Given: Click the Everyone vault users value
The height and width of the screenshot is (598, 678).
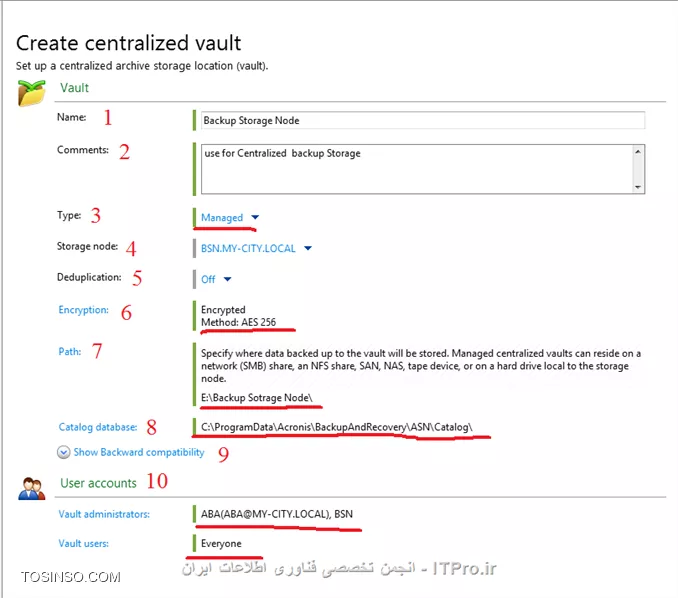Looking at the screenshot, I should point(221,544).
